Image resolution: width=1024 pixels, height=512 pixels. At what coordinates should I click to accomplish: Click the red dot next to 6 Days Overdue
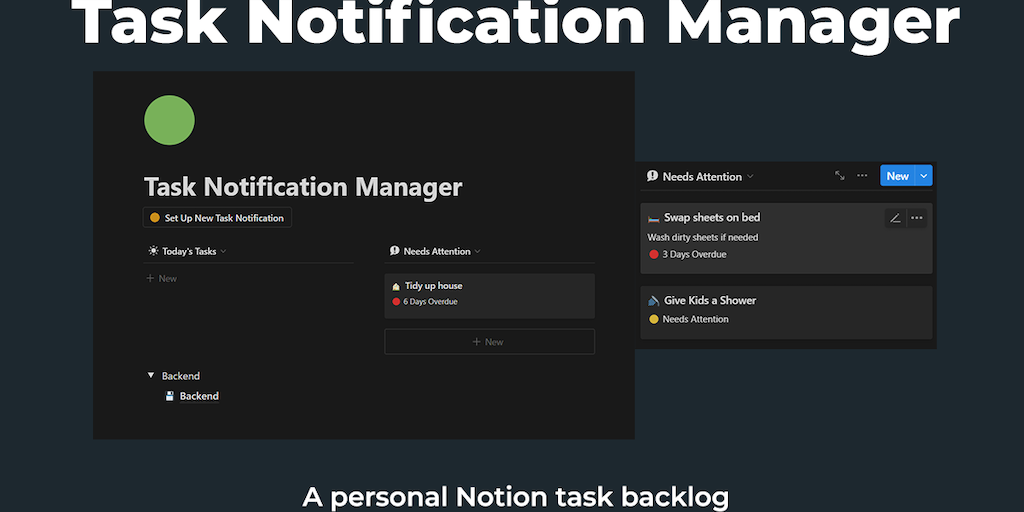(396, 302)
